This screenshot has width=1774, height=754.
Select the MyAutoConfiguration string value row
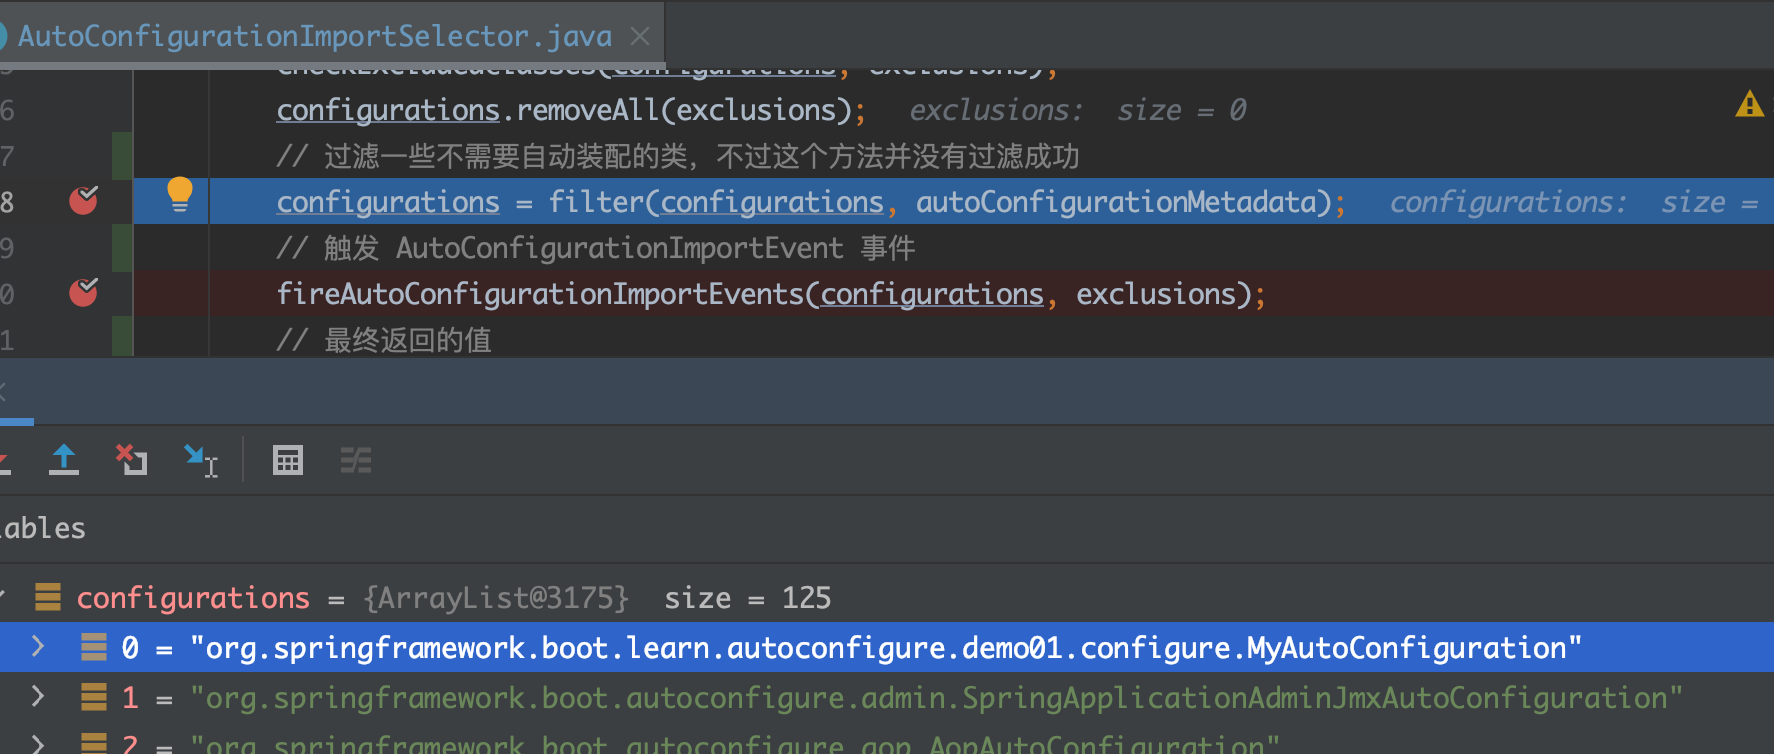[887, 647]
